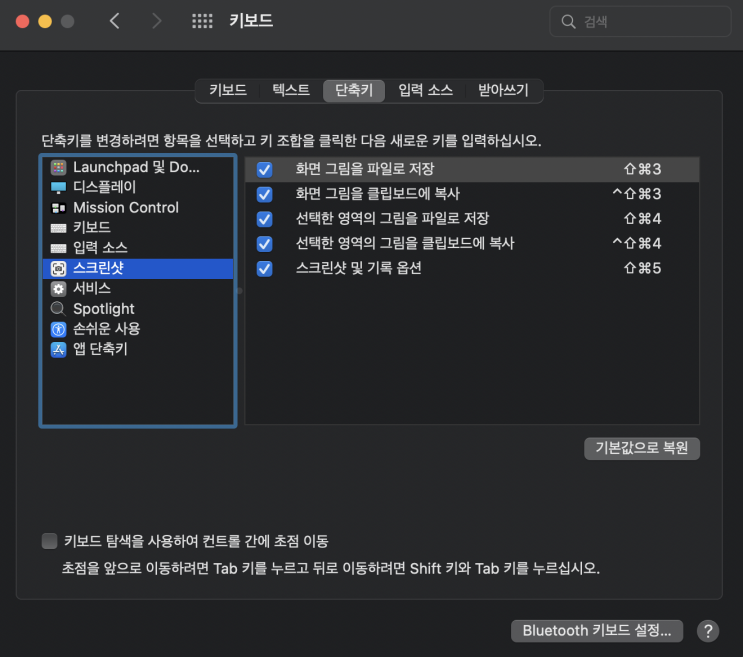The width and height of the screenshot is (743, 657).
Task: Click the display monitor icon next to 디스플레이
Action: click(x=58, y=188)
